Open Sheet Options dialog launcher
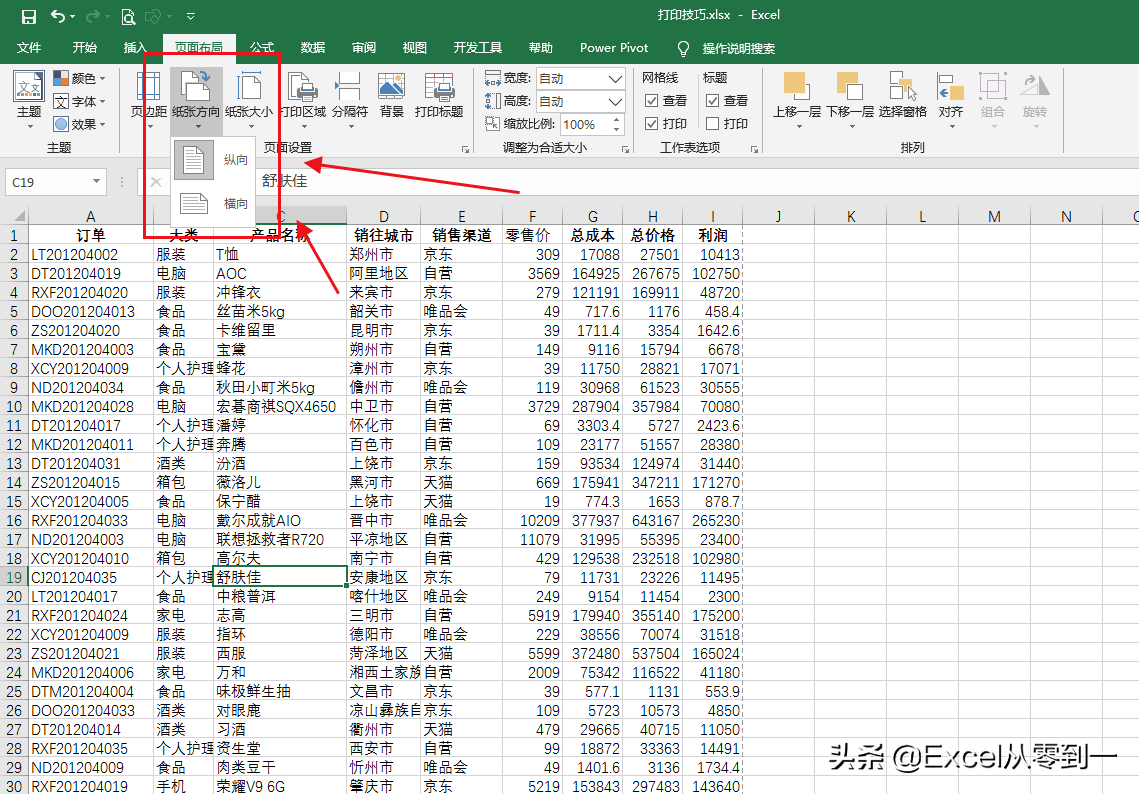The image size is (1139, 794). point(755,149)
